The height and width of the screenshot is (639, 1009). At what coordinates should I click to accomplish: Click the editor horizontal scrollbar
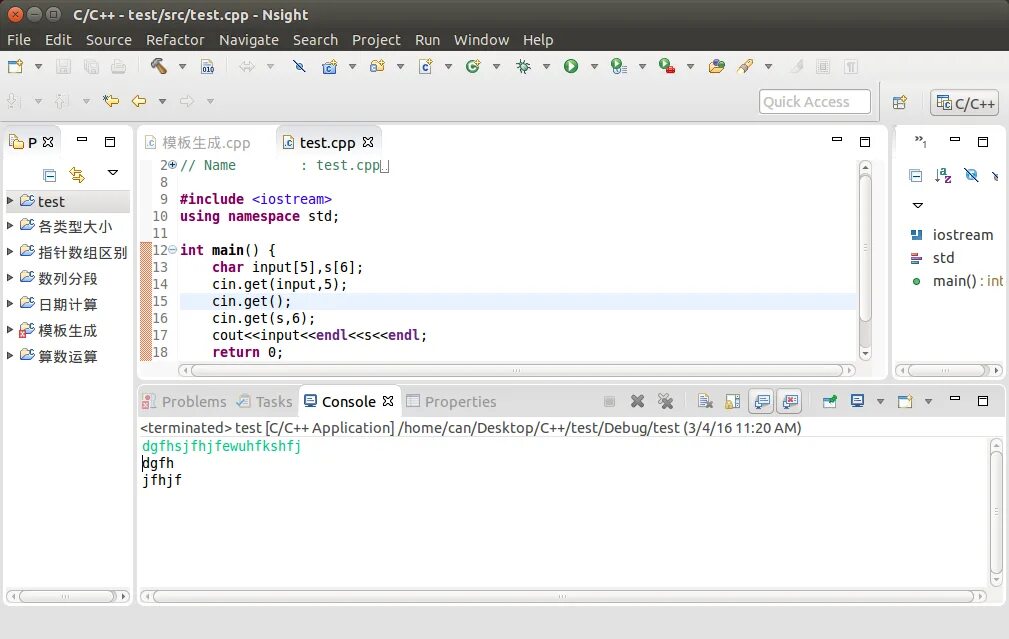pos(517,370)
